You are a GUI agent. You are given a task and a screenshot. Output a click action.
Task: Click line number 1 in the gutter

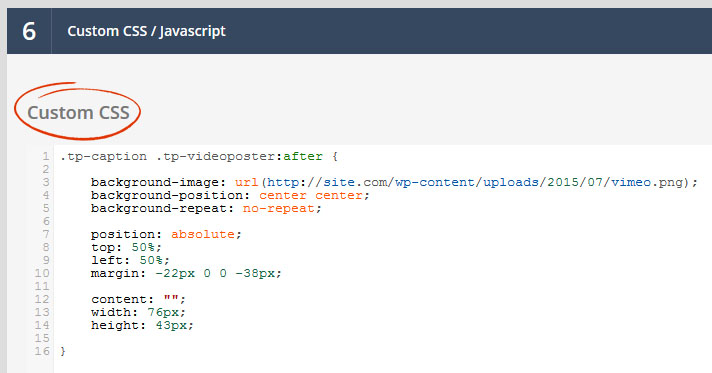click(x=45, y=156)
